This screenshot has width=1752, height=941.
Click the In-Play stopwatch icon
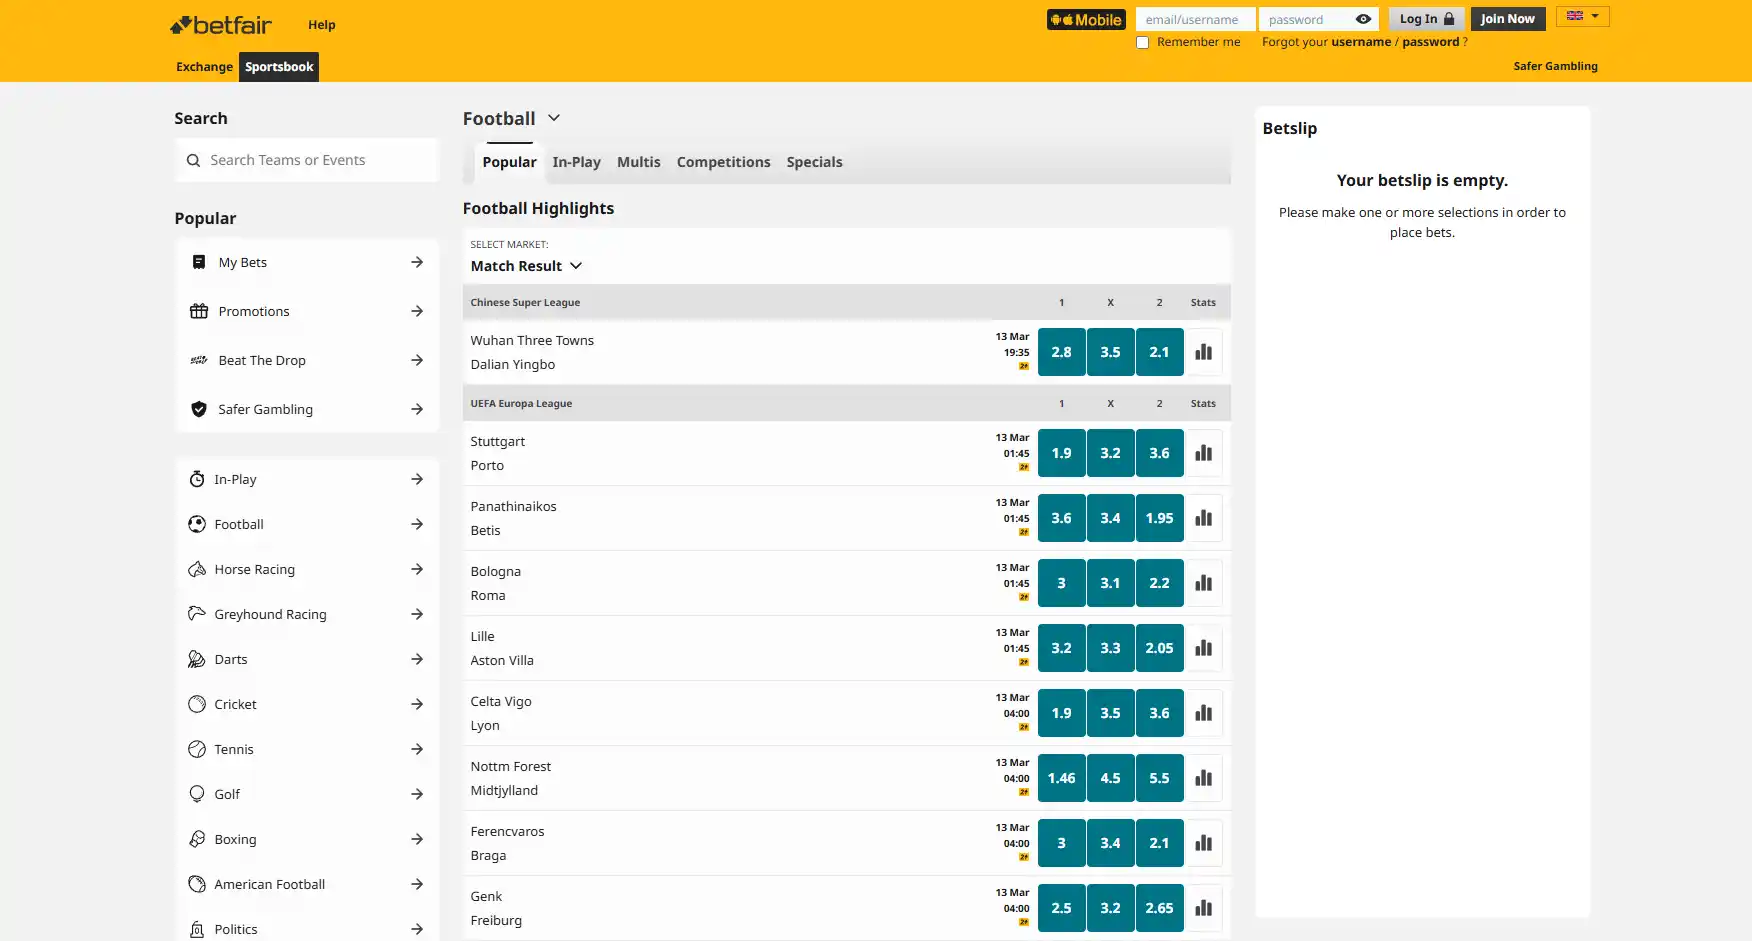click(197, 479)
